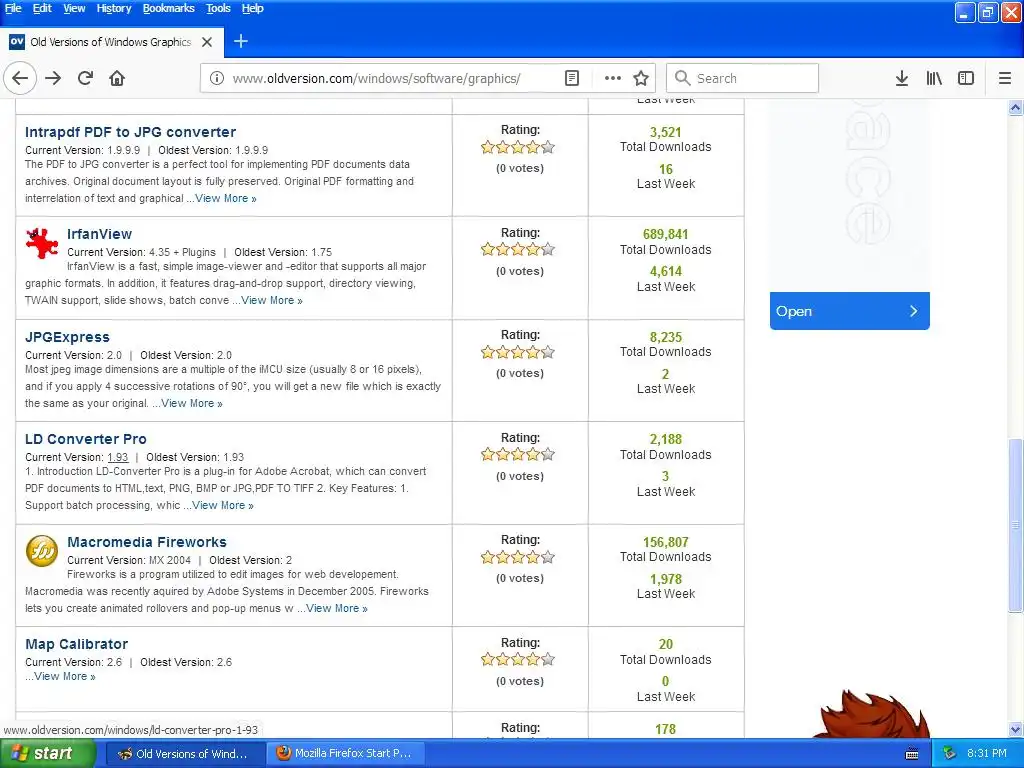Open the Firefox Home page icon
This screenshot has width=1024, height=768.
[x=117, y=78]
